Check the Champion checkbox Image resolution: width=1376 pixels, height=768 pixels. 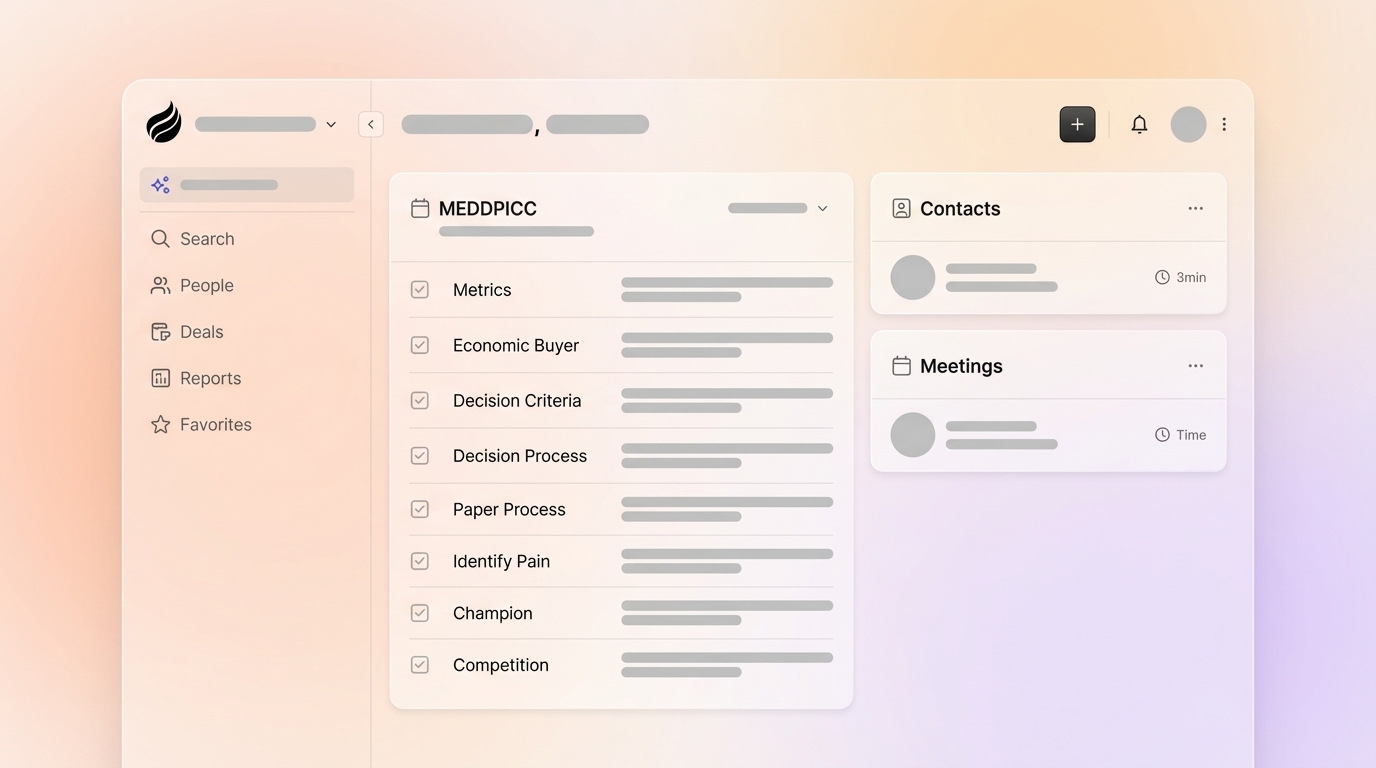tap(419, 612)
